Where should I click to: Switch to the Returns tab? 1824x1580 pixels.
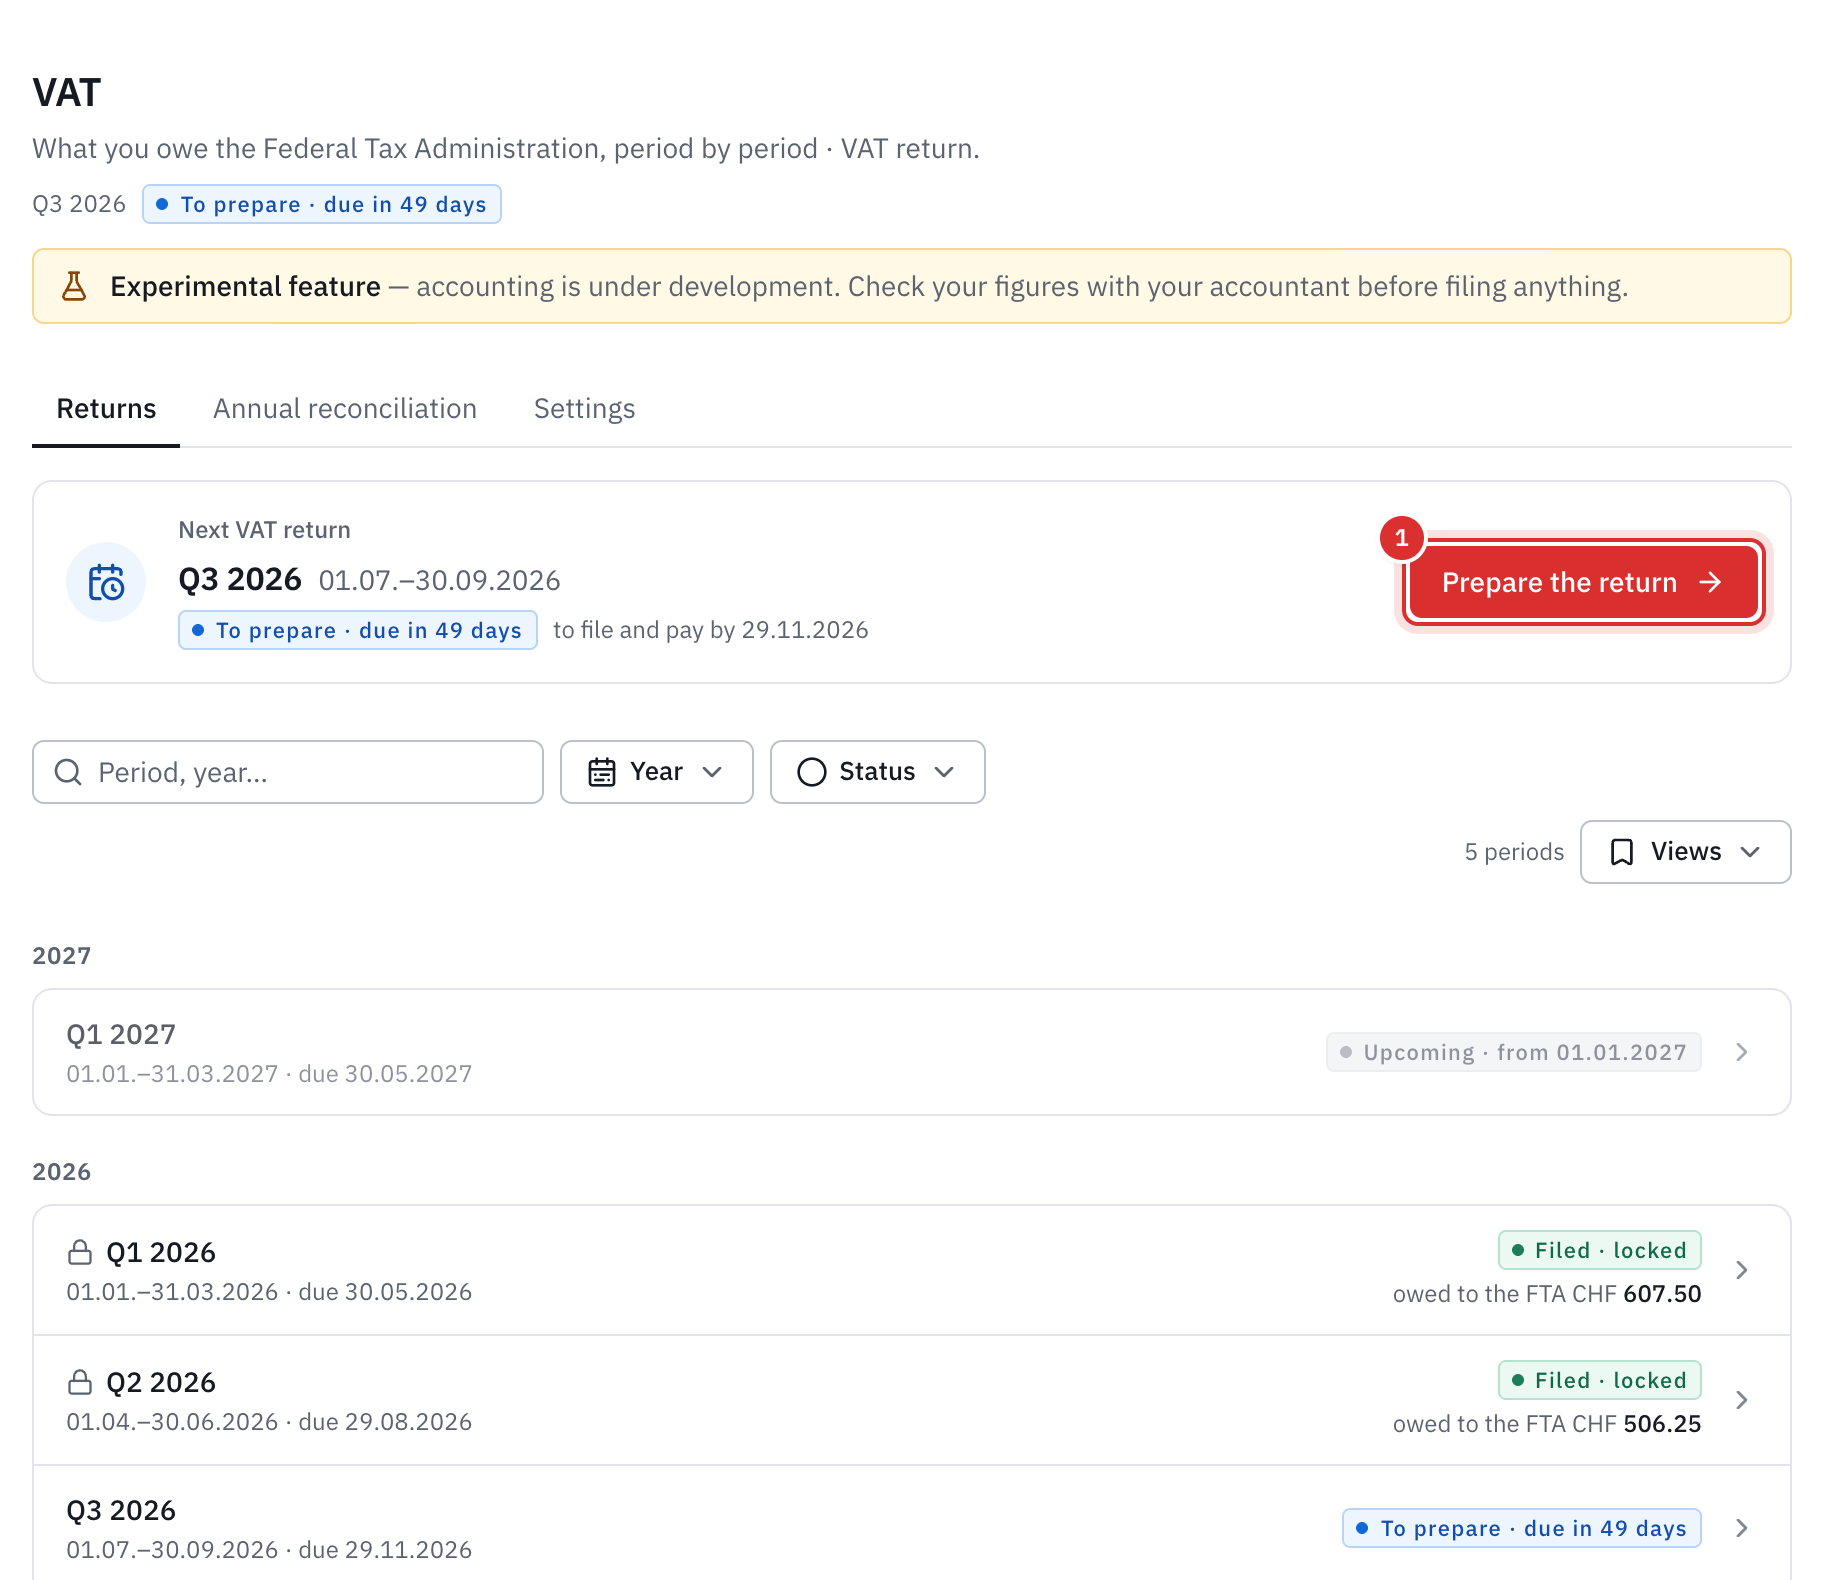pyautogui.click(x=106, y=409)
